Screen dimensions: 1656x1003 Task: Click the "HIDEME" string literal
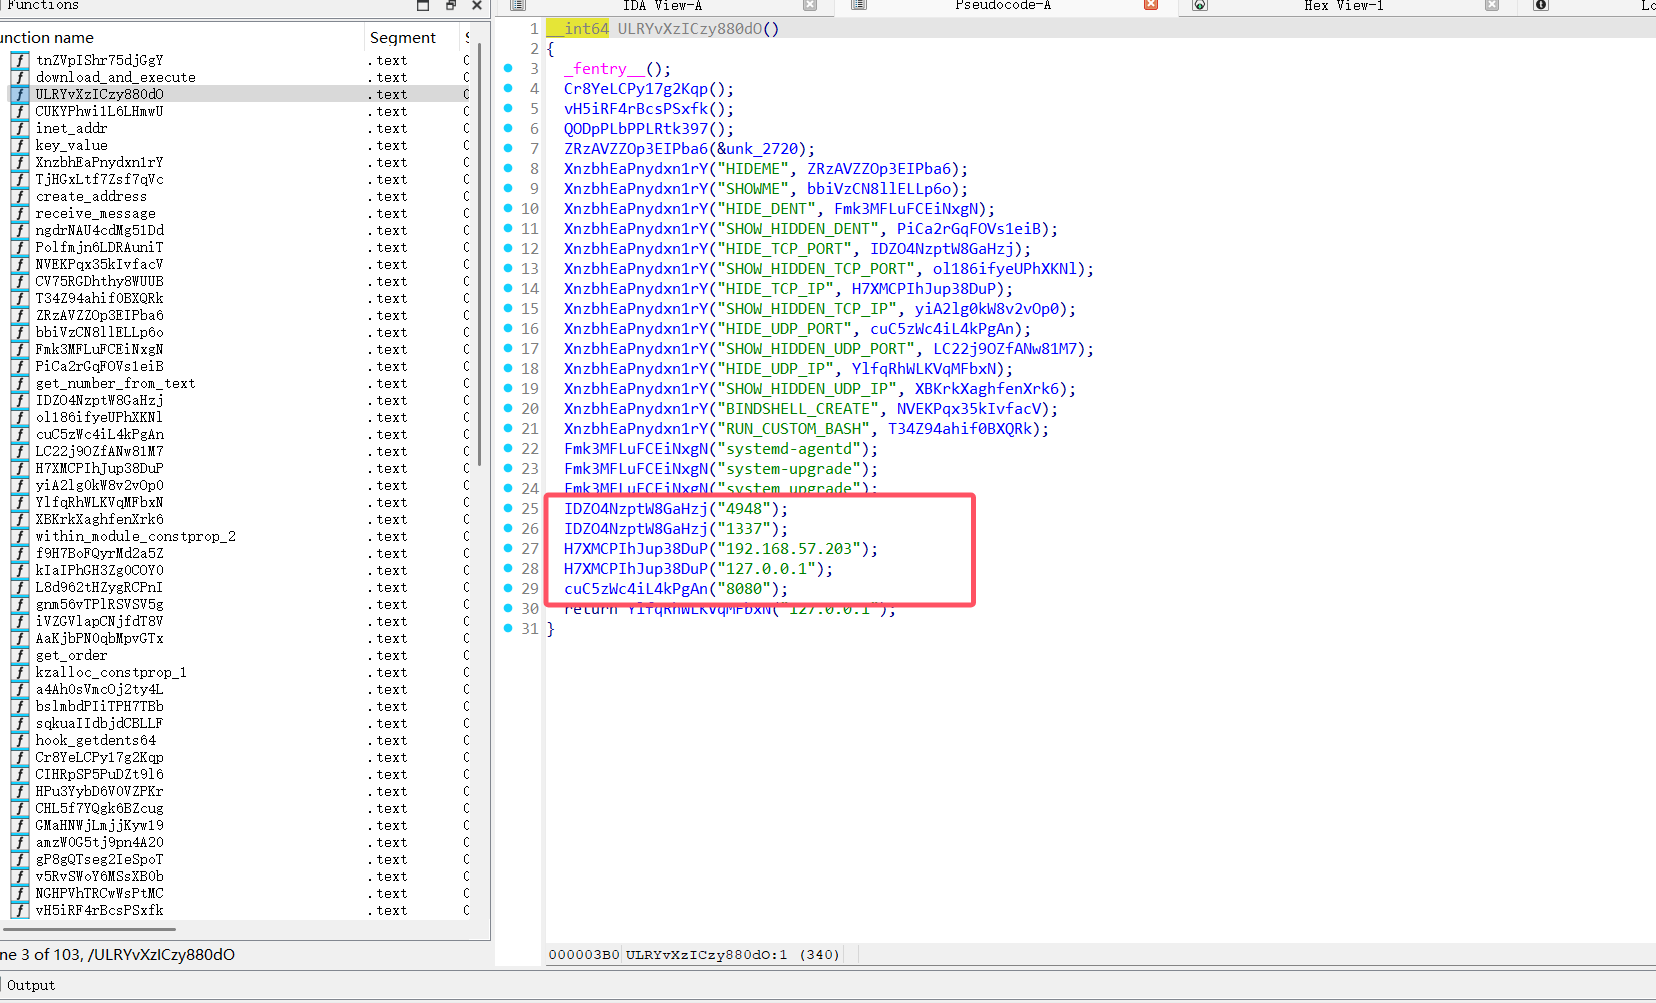753,168
